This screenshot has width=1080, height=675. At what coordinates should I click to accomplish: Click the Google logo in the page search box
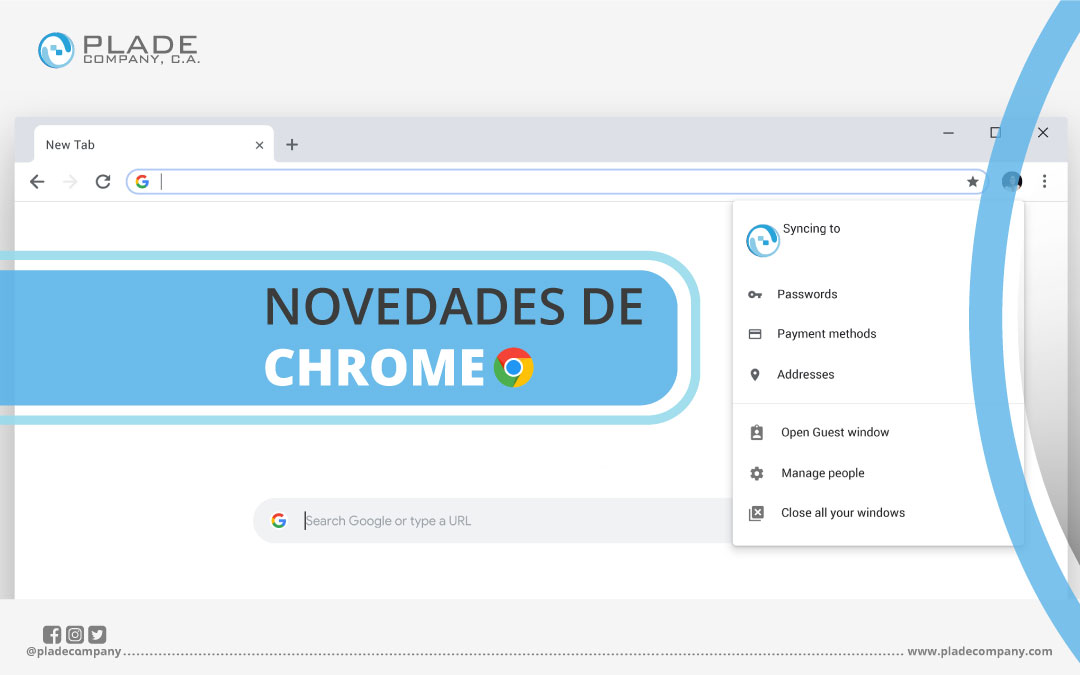point(279,521)
